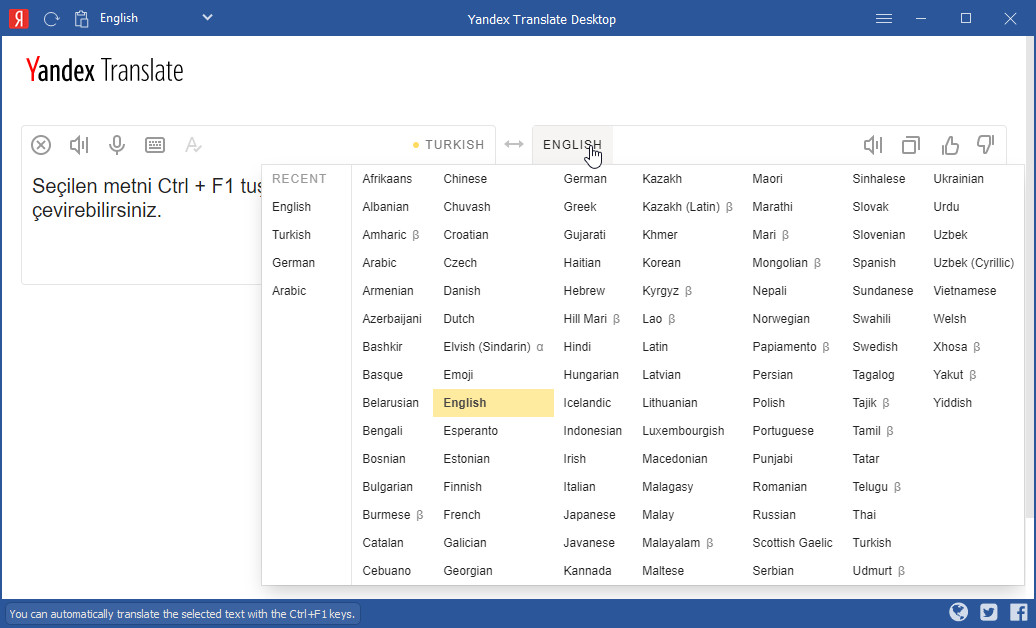Screen dimensions: 1036x628
Task: Pick Kannada from the language list
Action: (587, 570)
